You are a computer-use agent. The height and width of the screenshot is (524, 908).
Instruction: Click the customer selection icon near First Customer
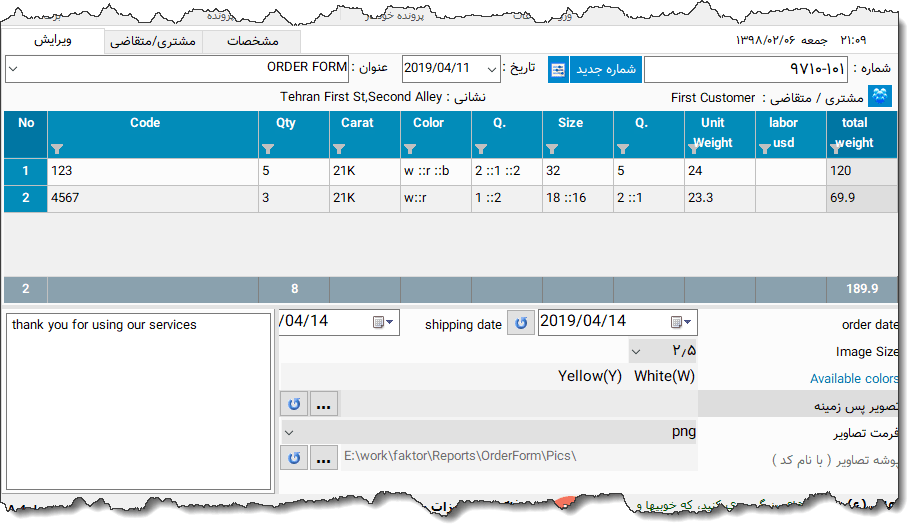879,97
